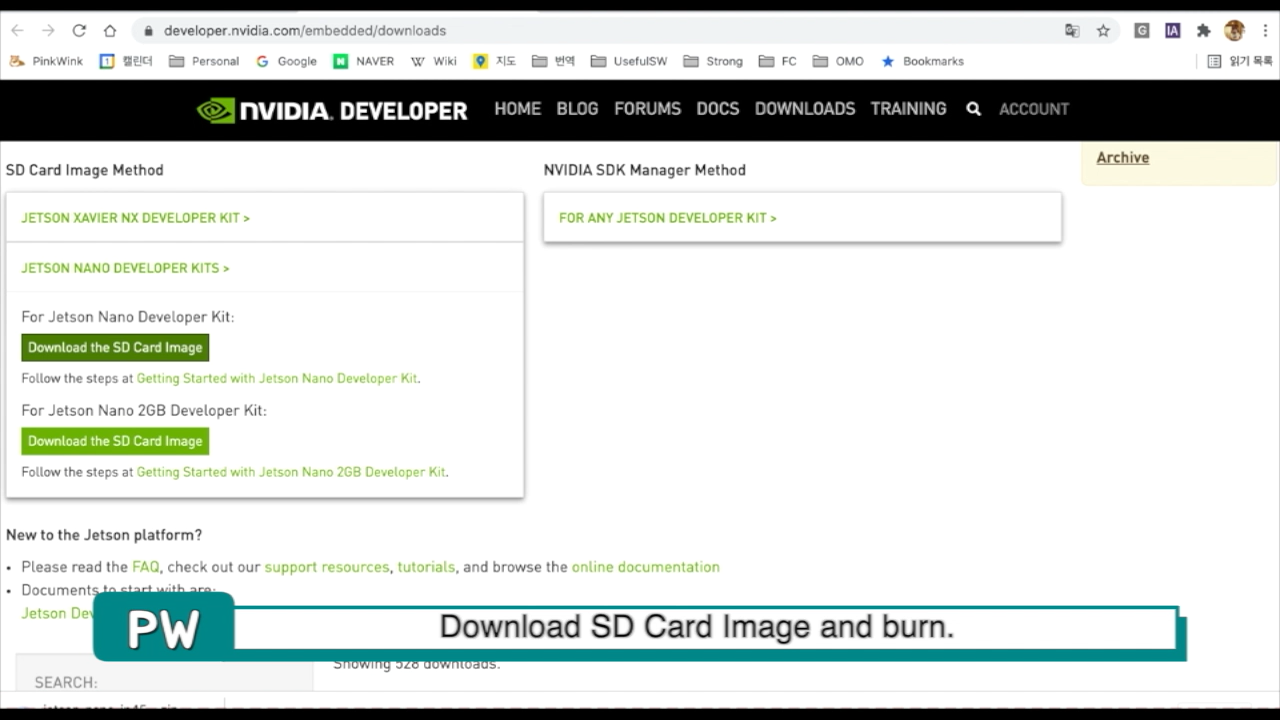Open the Wiki bookmark
1280x720 pixels.
(433, 61)
